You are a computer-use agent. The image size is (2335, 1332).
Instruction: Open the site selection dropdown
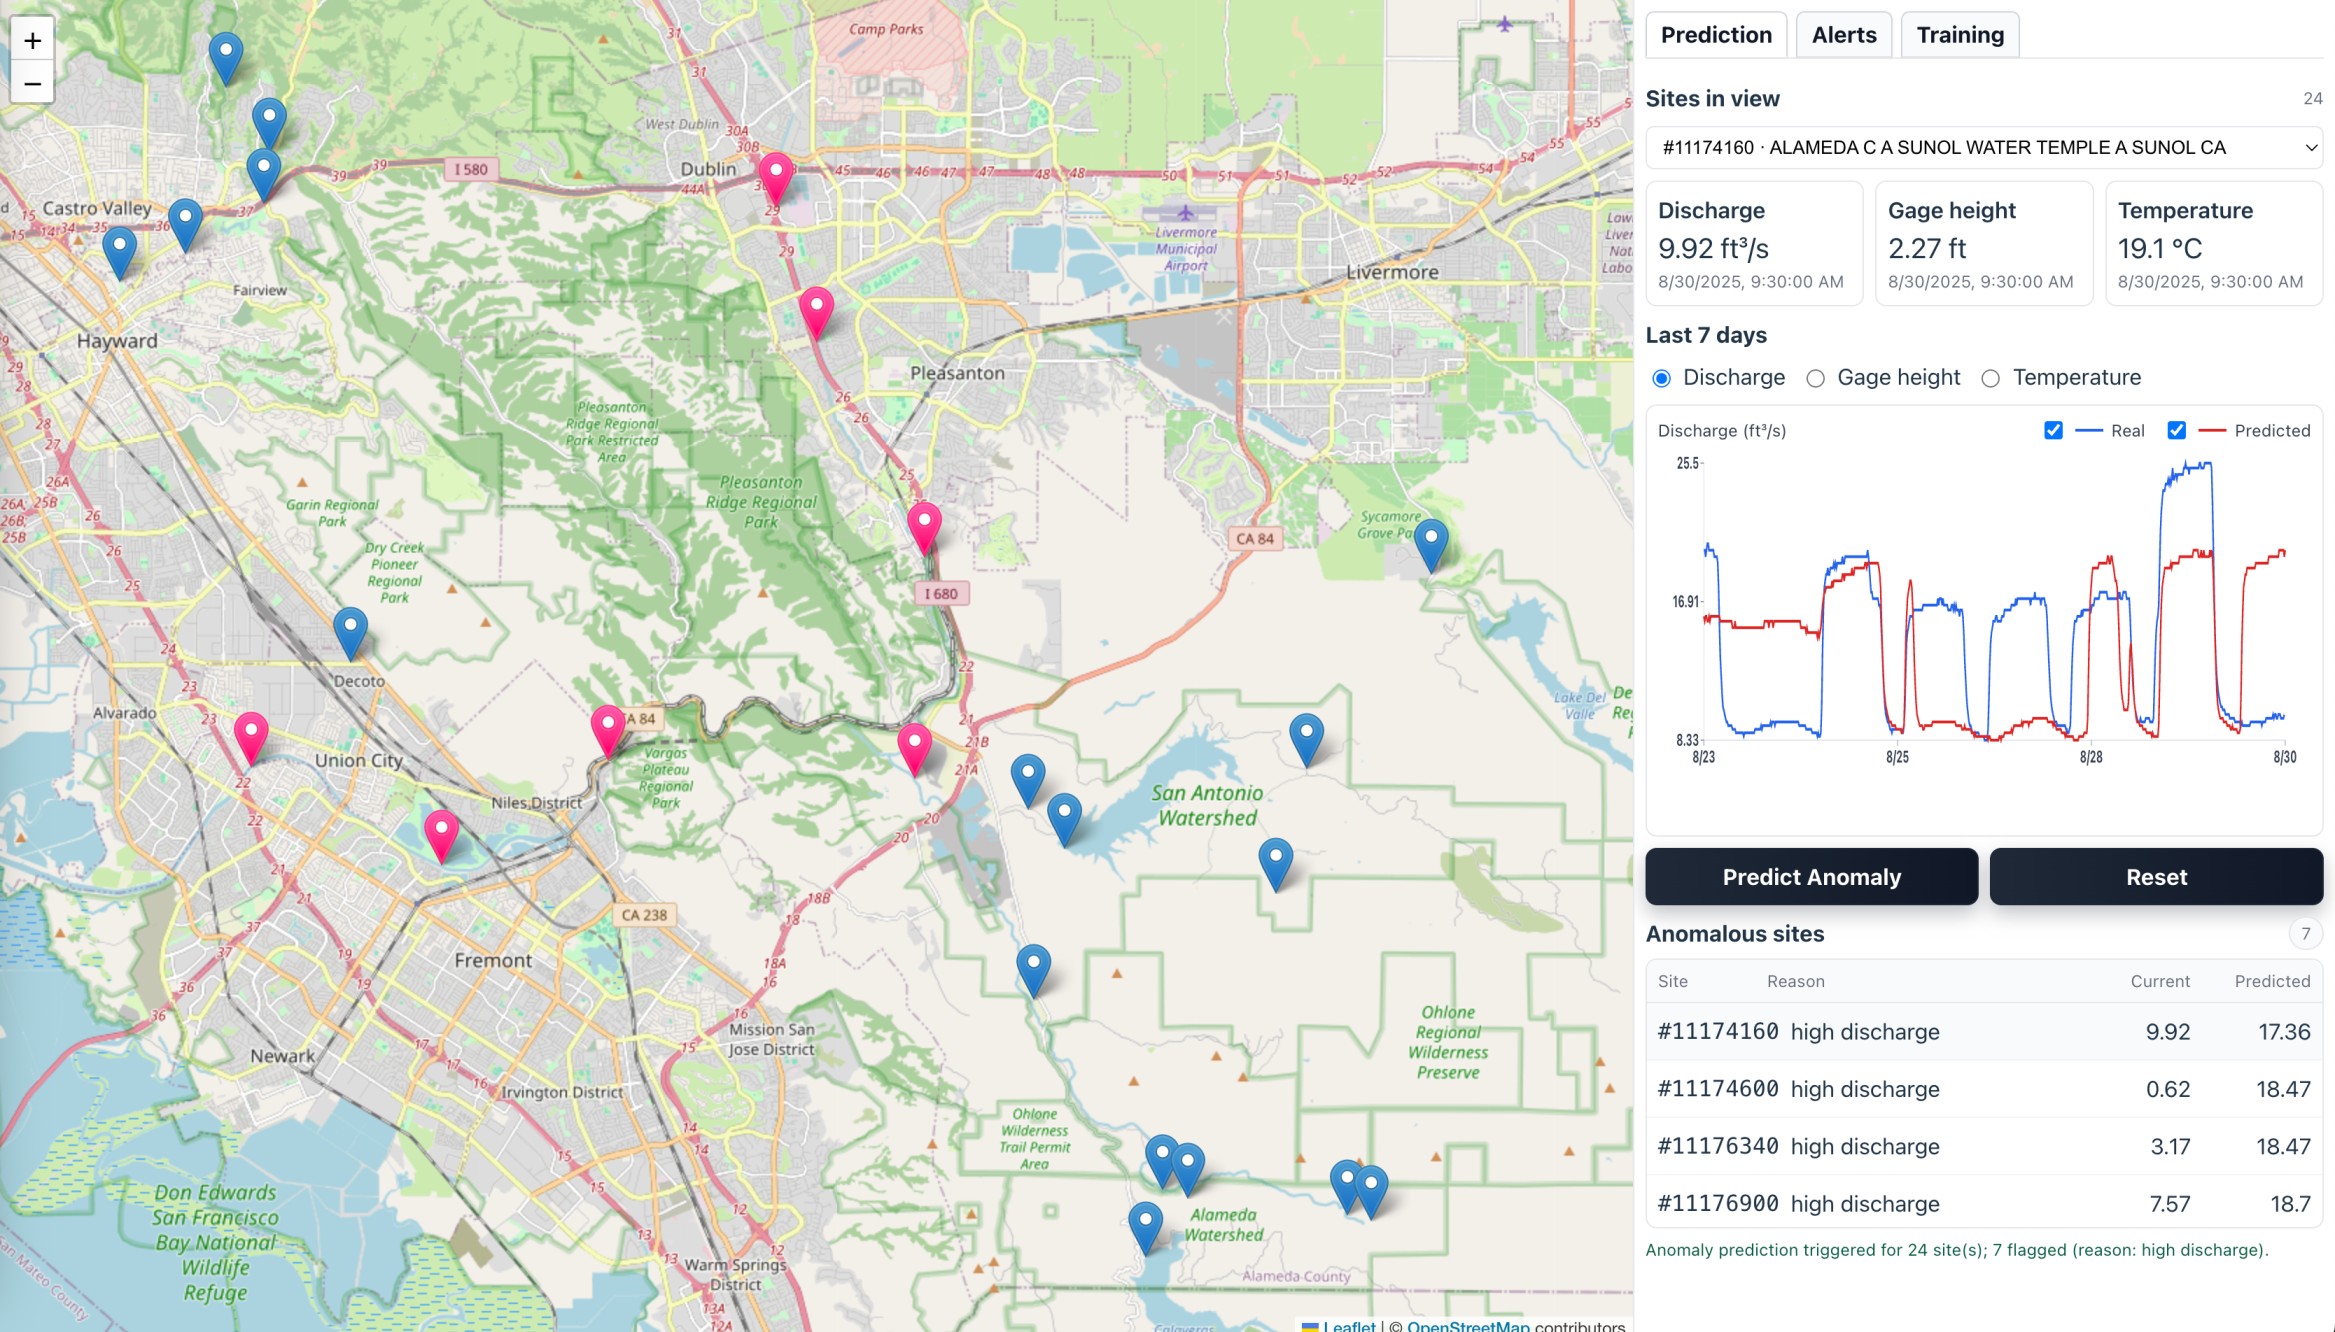pos(1983,148)
